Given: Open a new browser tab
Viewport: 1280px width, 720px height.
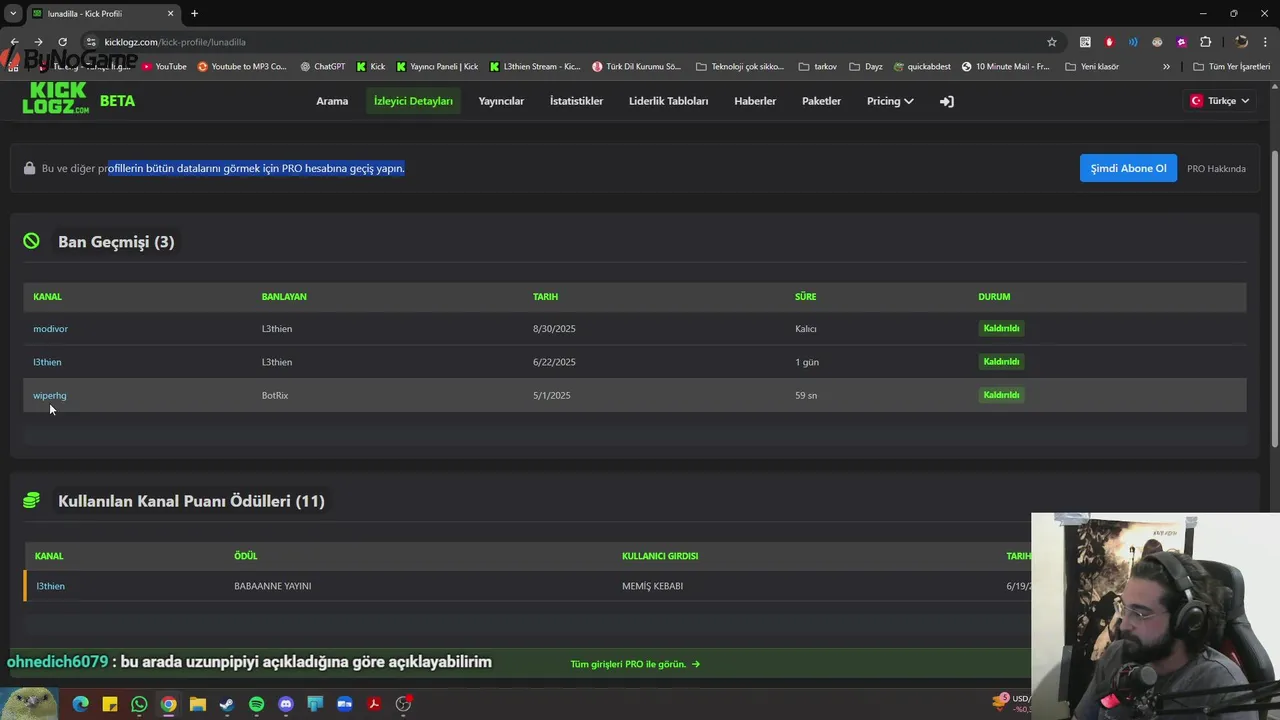Looking at the screenshot, I should tap(194, 13).
